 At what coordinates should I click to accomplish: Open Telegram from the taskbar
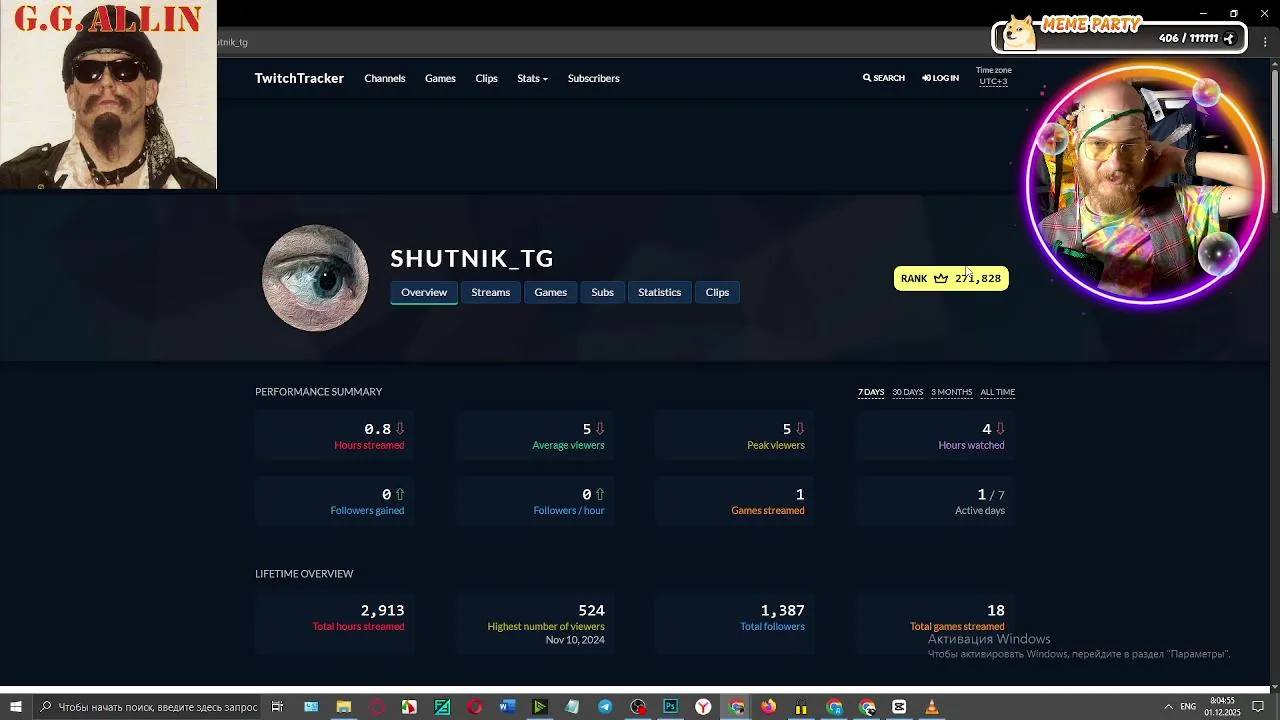coord(605,707)
